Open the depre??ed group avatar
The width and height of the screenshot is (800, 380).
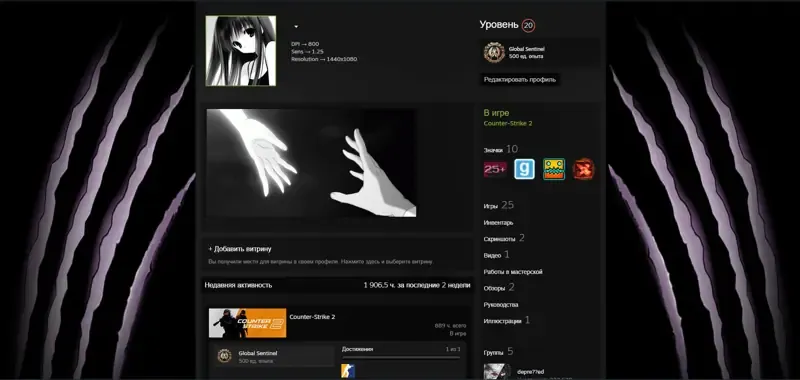[496, 371]
